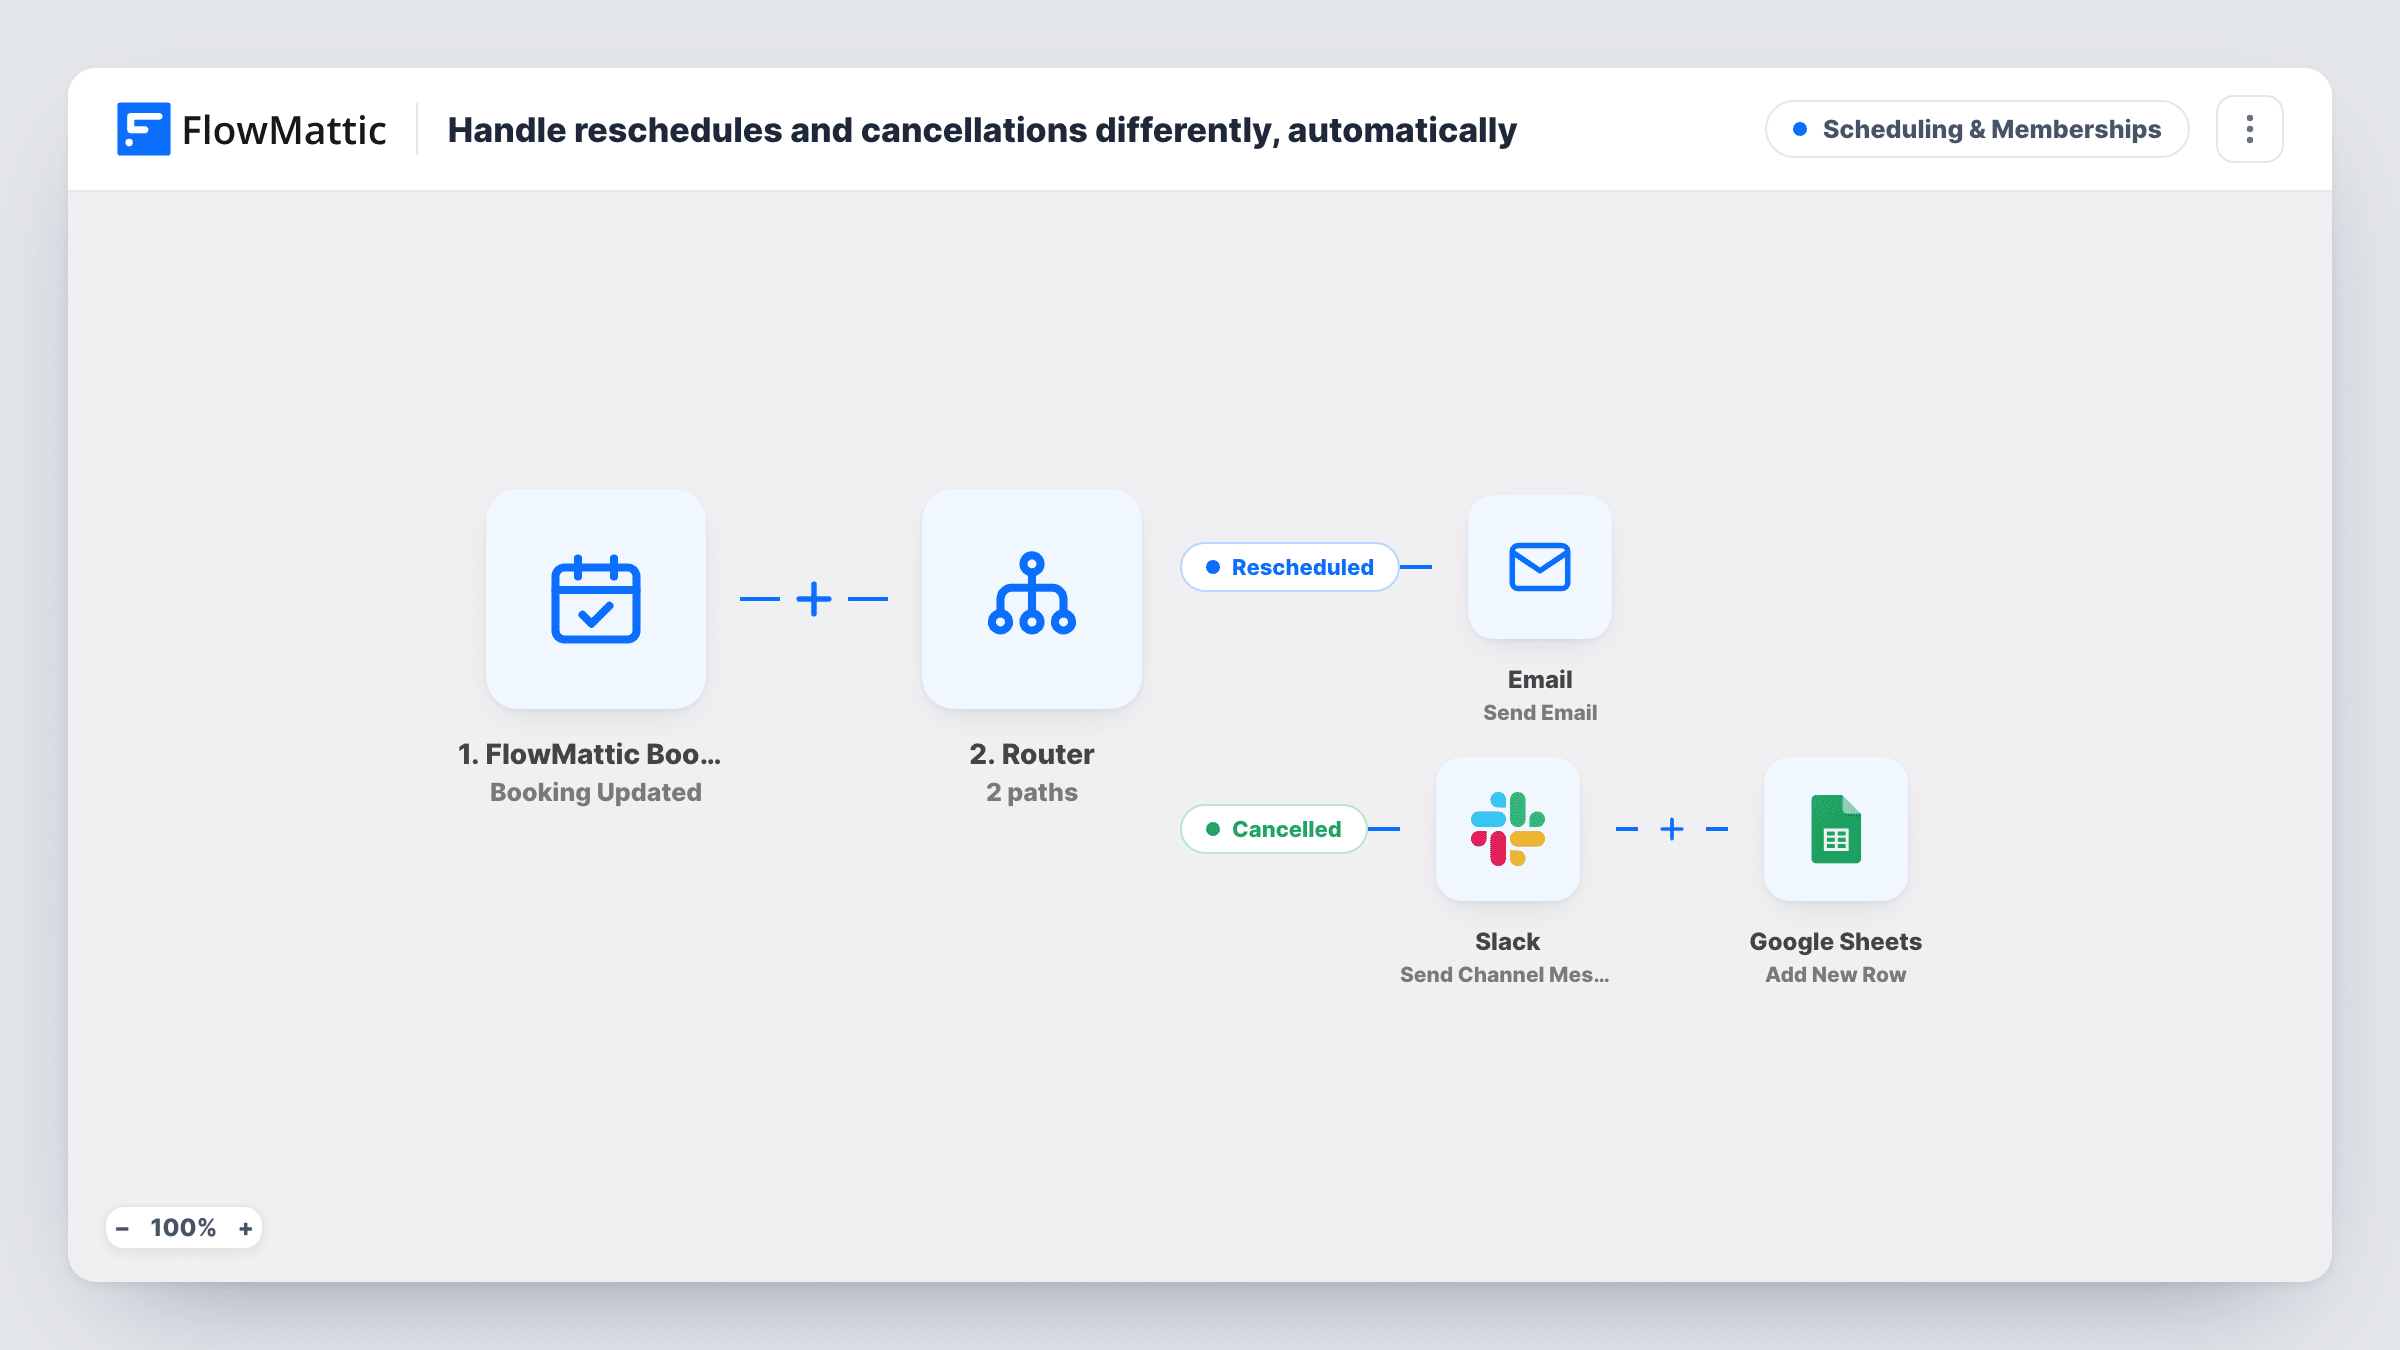
Task: Select the Router step icon
Action: coord(1032,599)
